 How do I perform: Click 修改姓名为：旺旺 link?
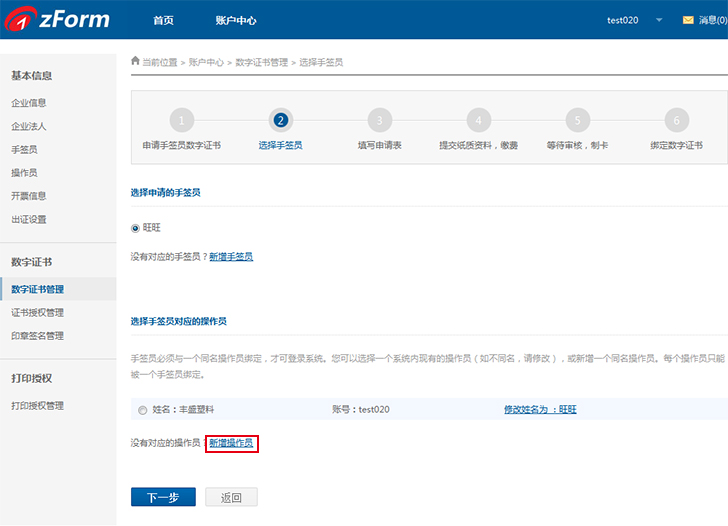pos(540,410)
